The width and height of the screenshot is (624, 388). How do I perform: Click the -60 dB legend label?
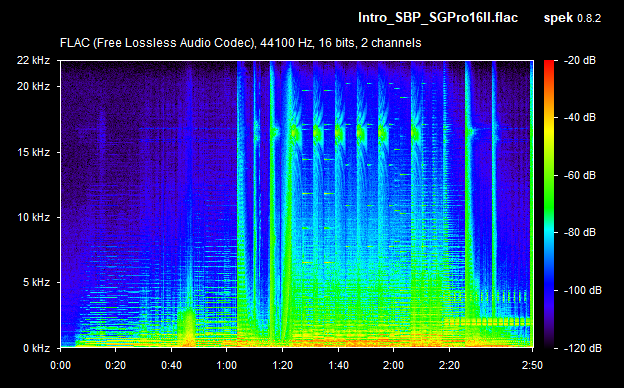pyautogui.click(x=580, y=175)
